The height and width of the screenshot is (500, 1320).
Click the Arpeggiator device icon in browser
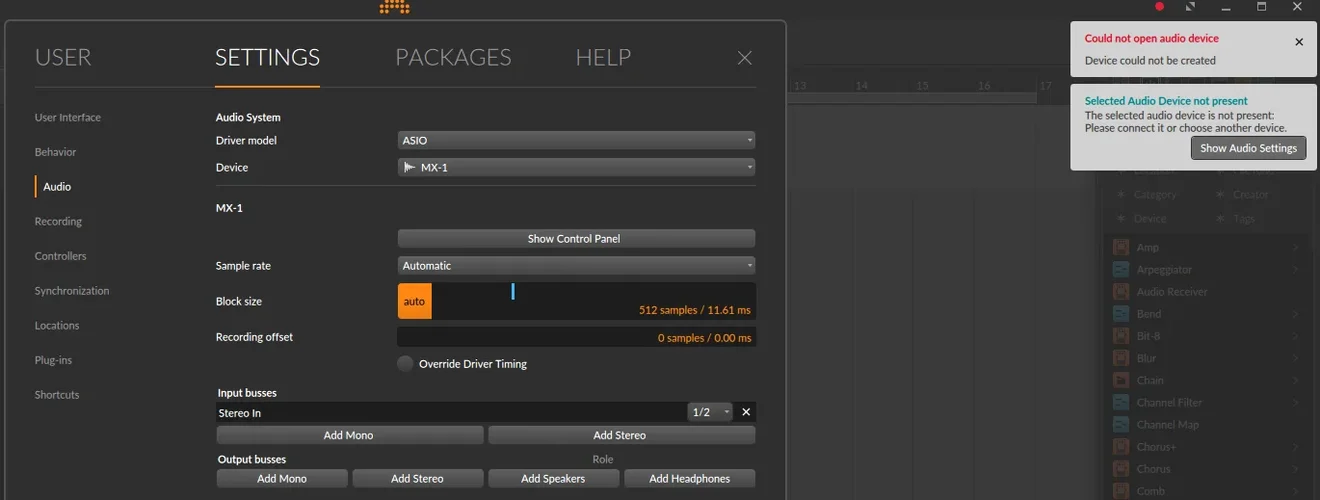[x=1121, y=269]
